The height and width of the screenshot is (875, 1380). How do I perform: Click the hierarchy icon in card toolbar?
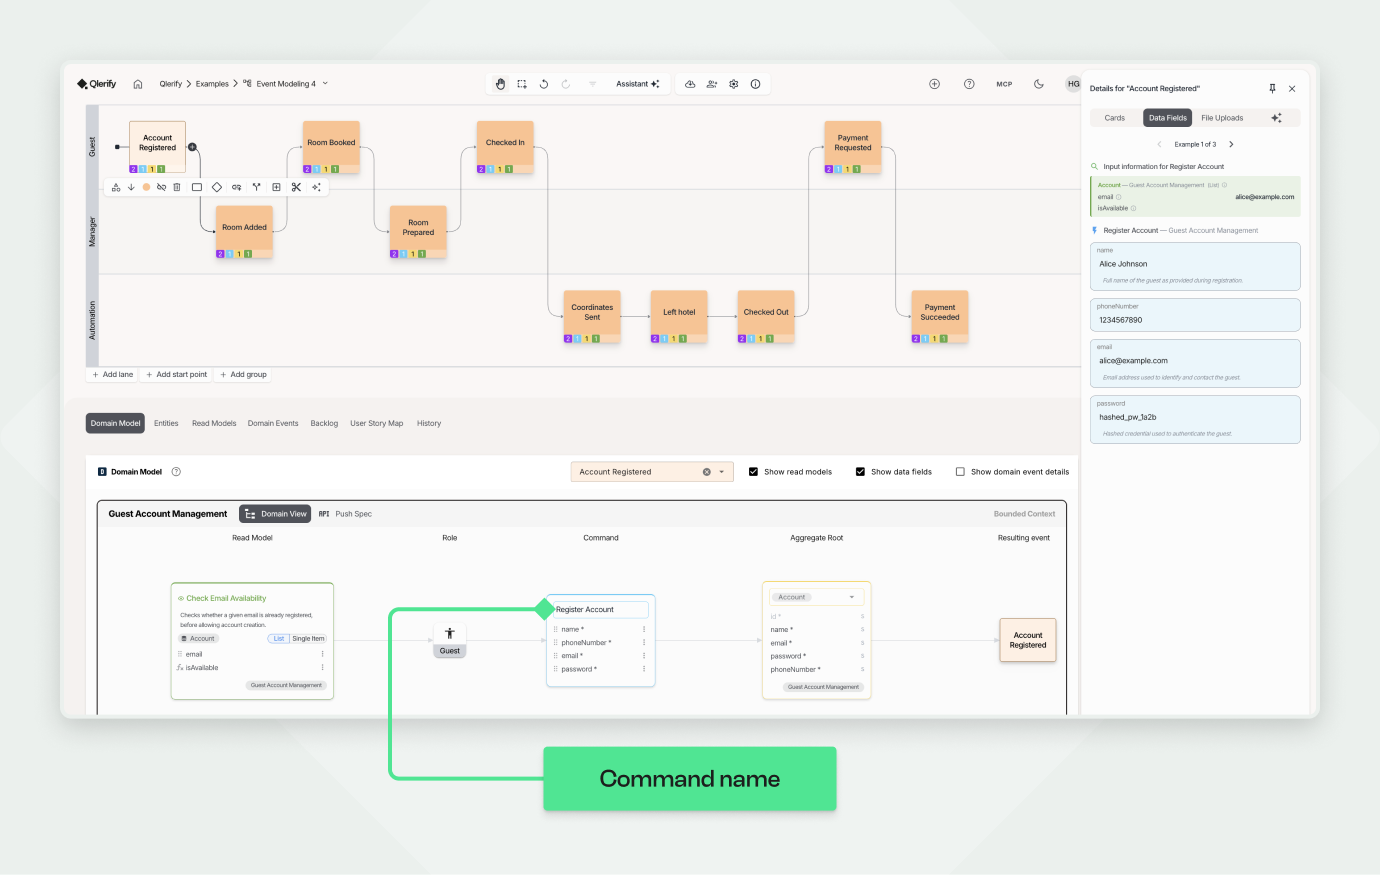click(116, 187)
